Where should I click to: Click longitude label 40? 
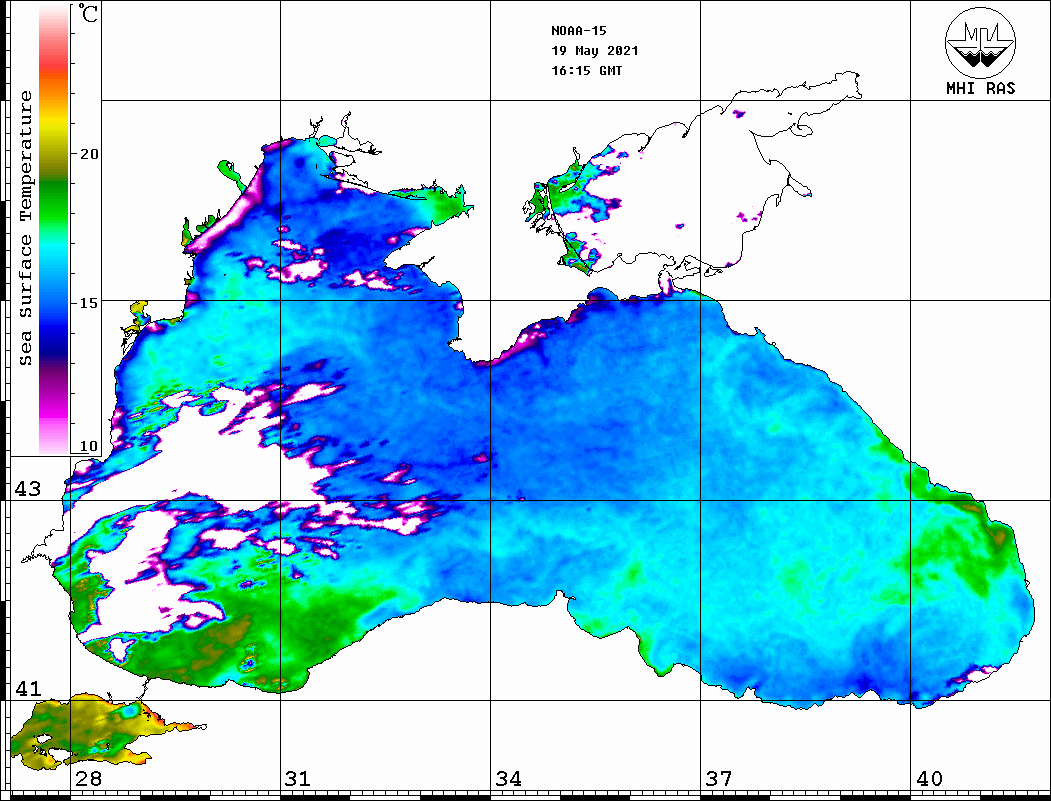click(929, 778)
